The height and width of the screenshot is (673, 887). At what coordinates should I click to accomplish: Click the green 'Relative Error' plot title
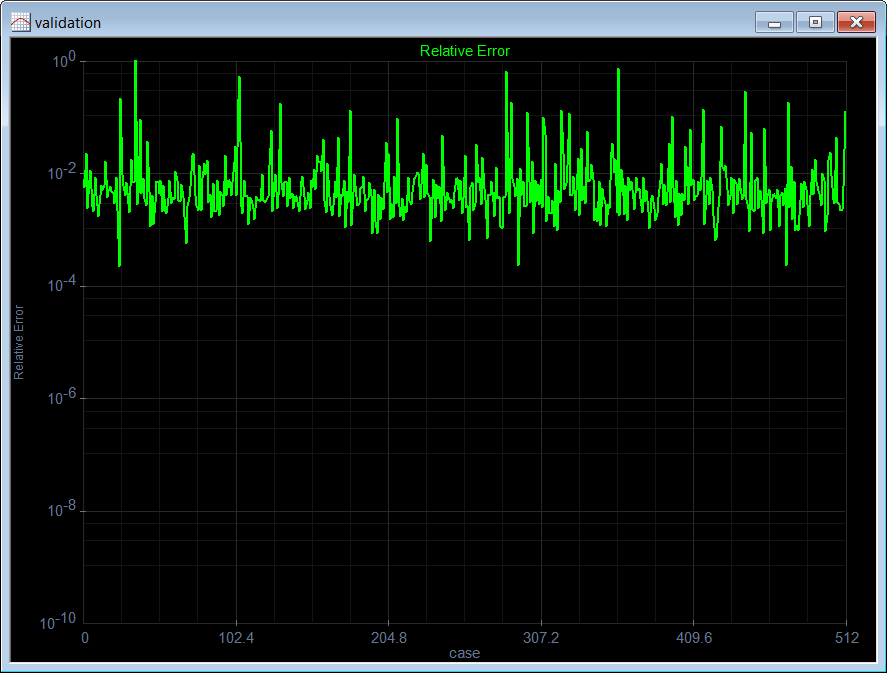tap(464, 51)
